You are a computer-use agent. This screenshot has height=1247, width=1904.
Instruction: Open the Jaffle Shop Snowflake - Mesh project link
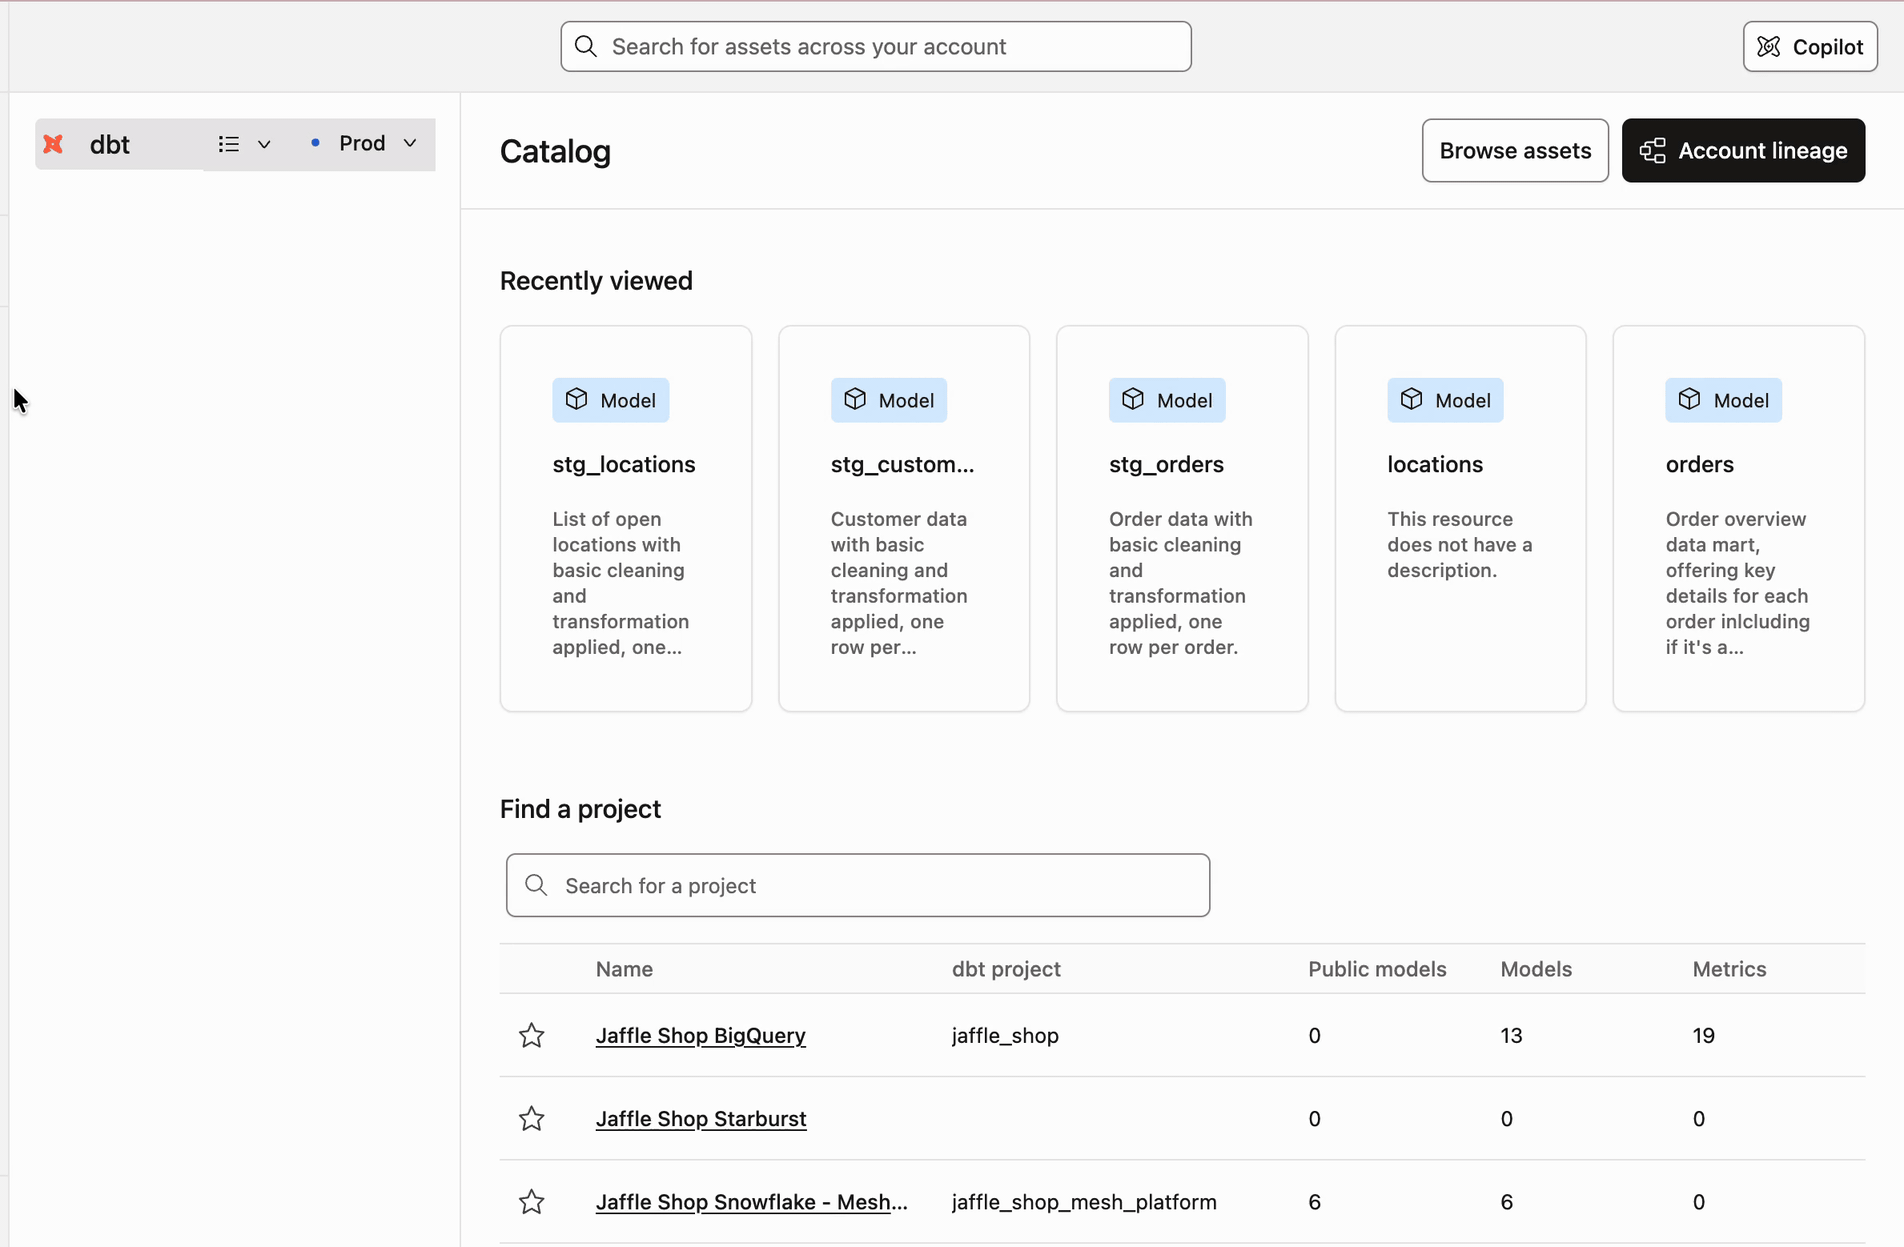[x=751, y=1201]
